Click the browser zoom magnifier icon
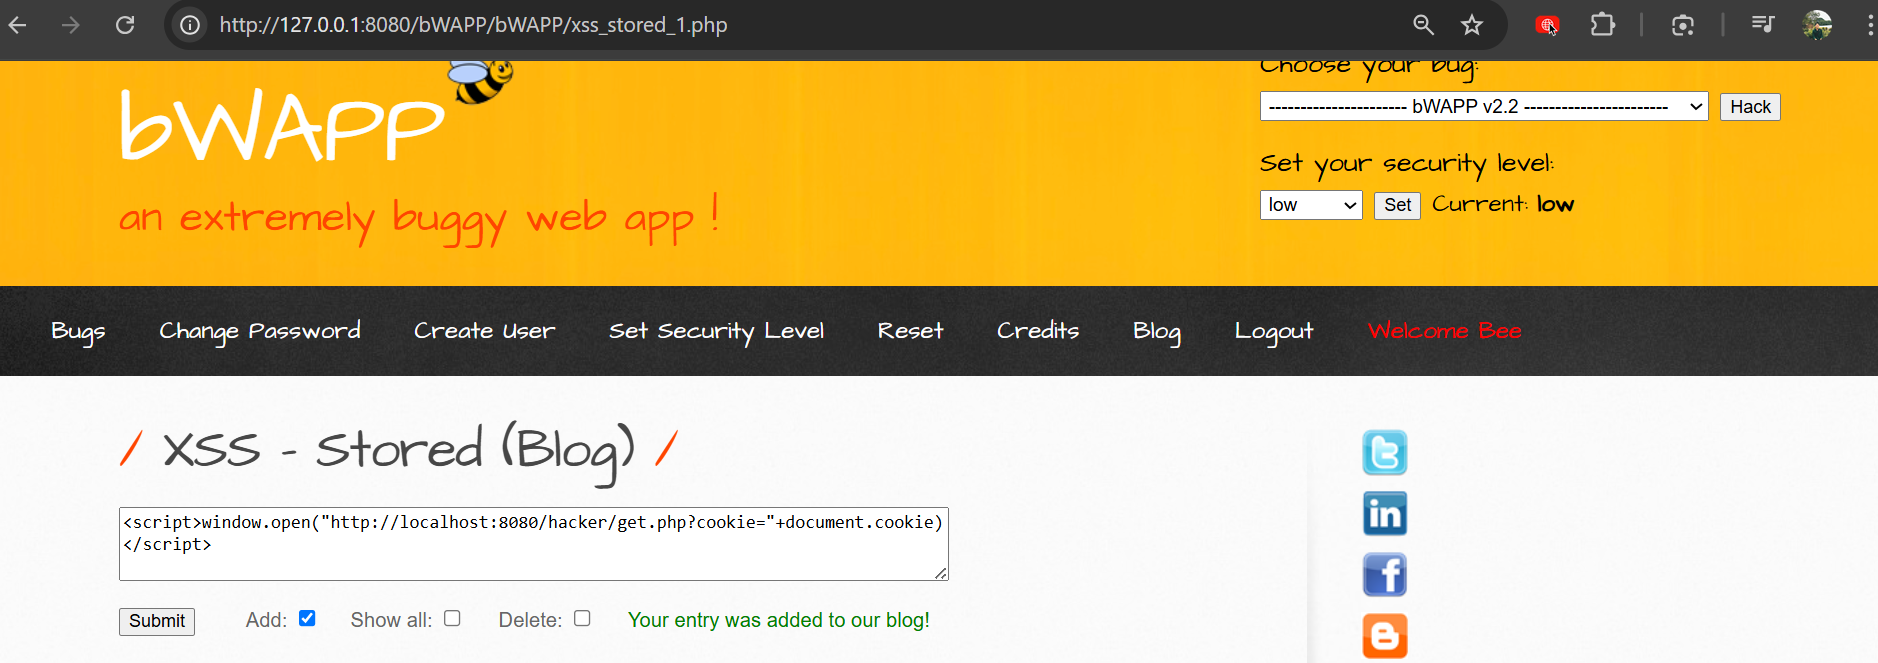 click(x=1423, y=25)
